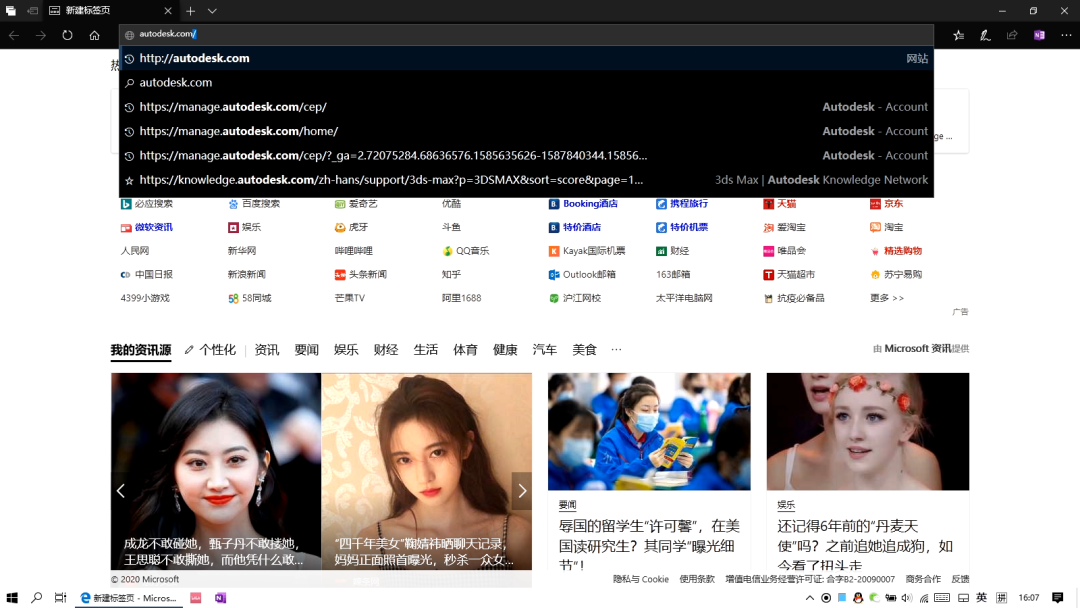Open the favorites hub star icon
The image size is (1080, 608).
coord(959,35)
